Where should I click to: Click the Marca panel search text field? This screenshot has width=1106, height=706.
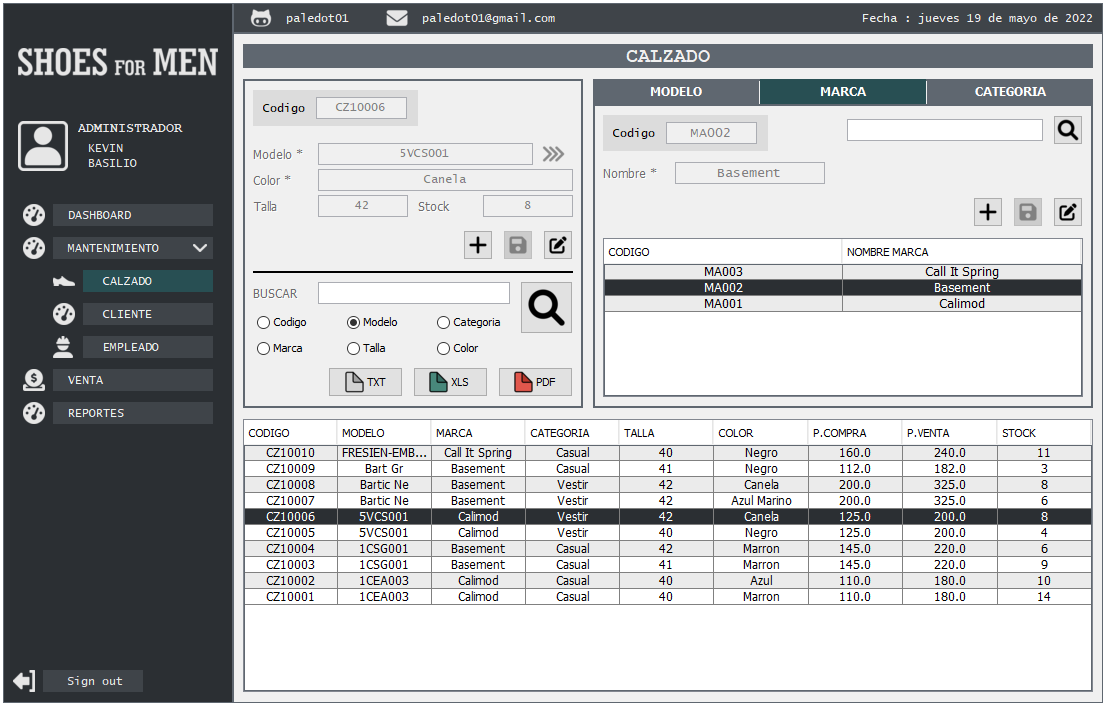[944, 130]
